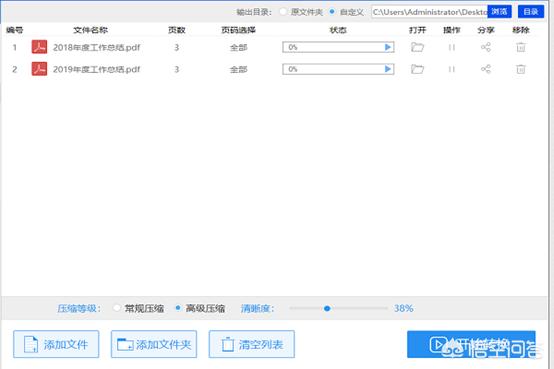Image resolution: width=554 pixels, height=369 pixels.
Task: Share the 2019年度工作总结.pdf file
Action: 486,69
